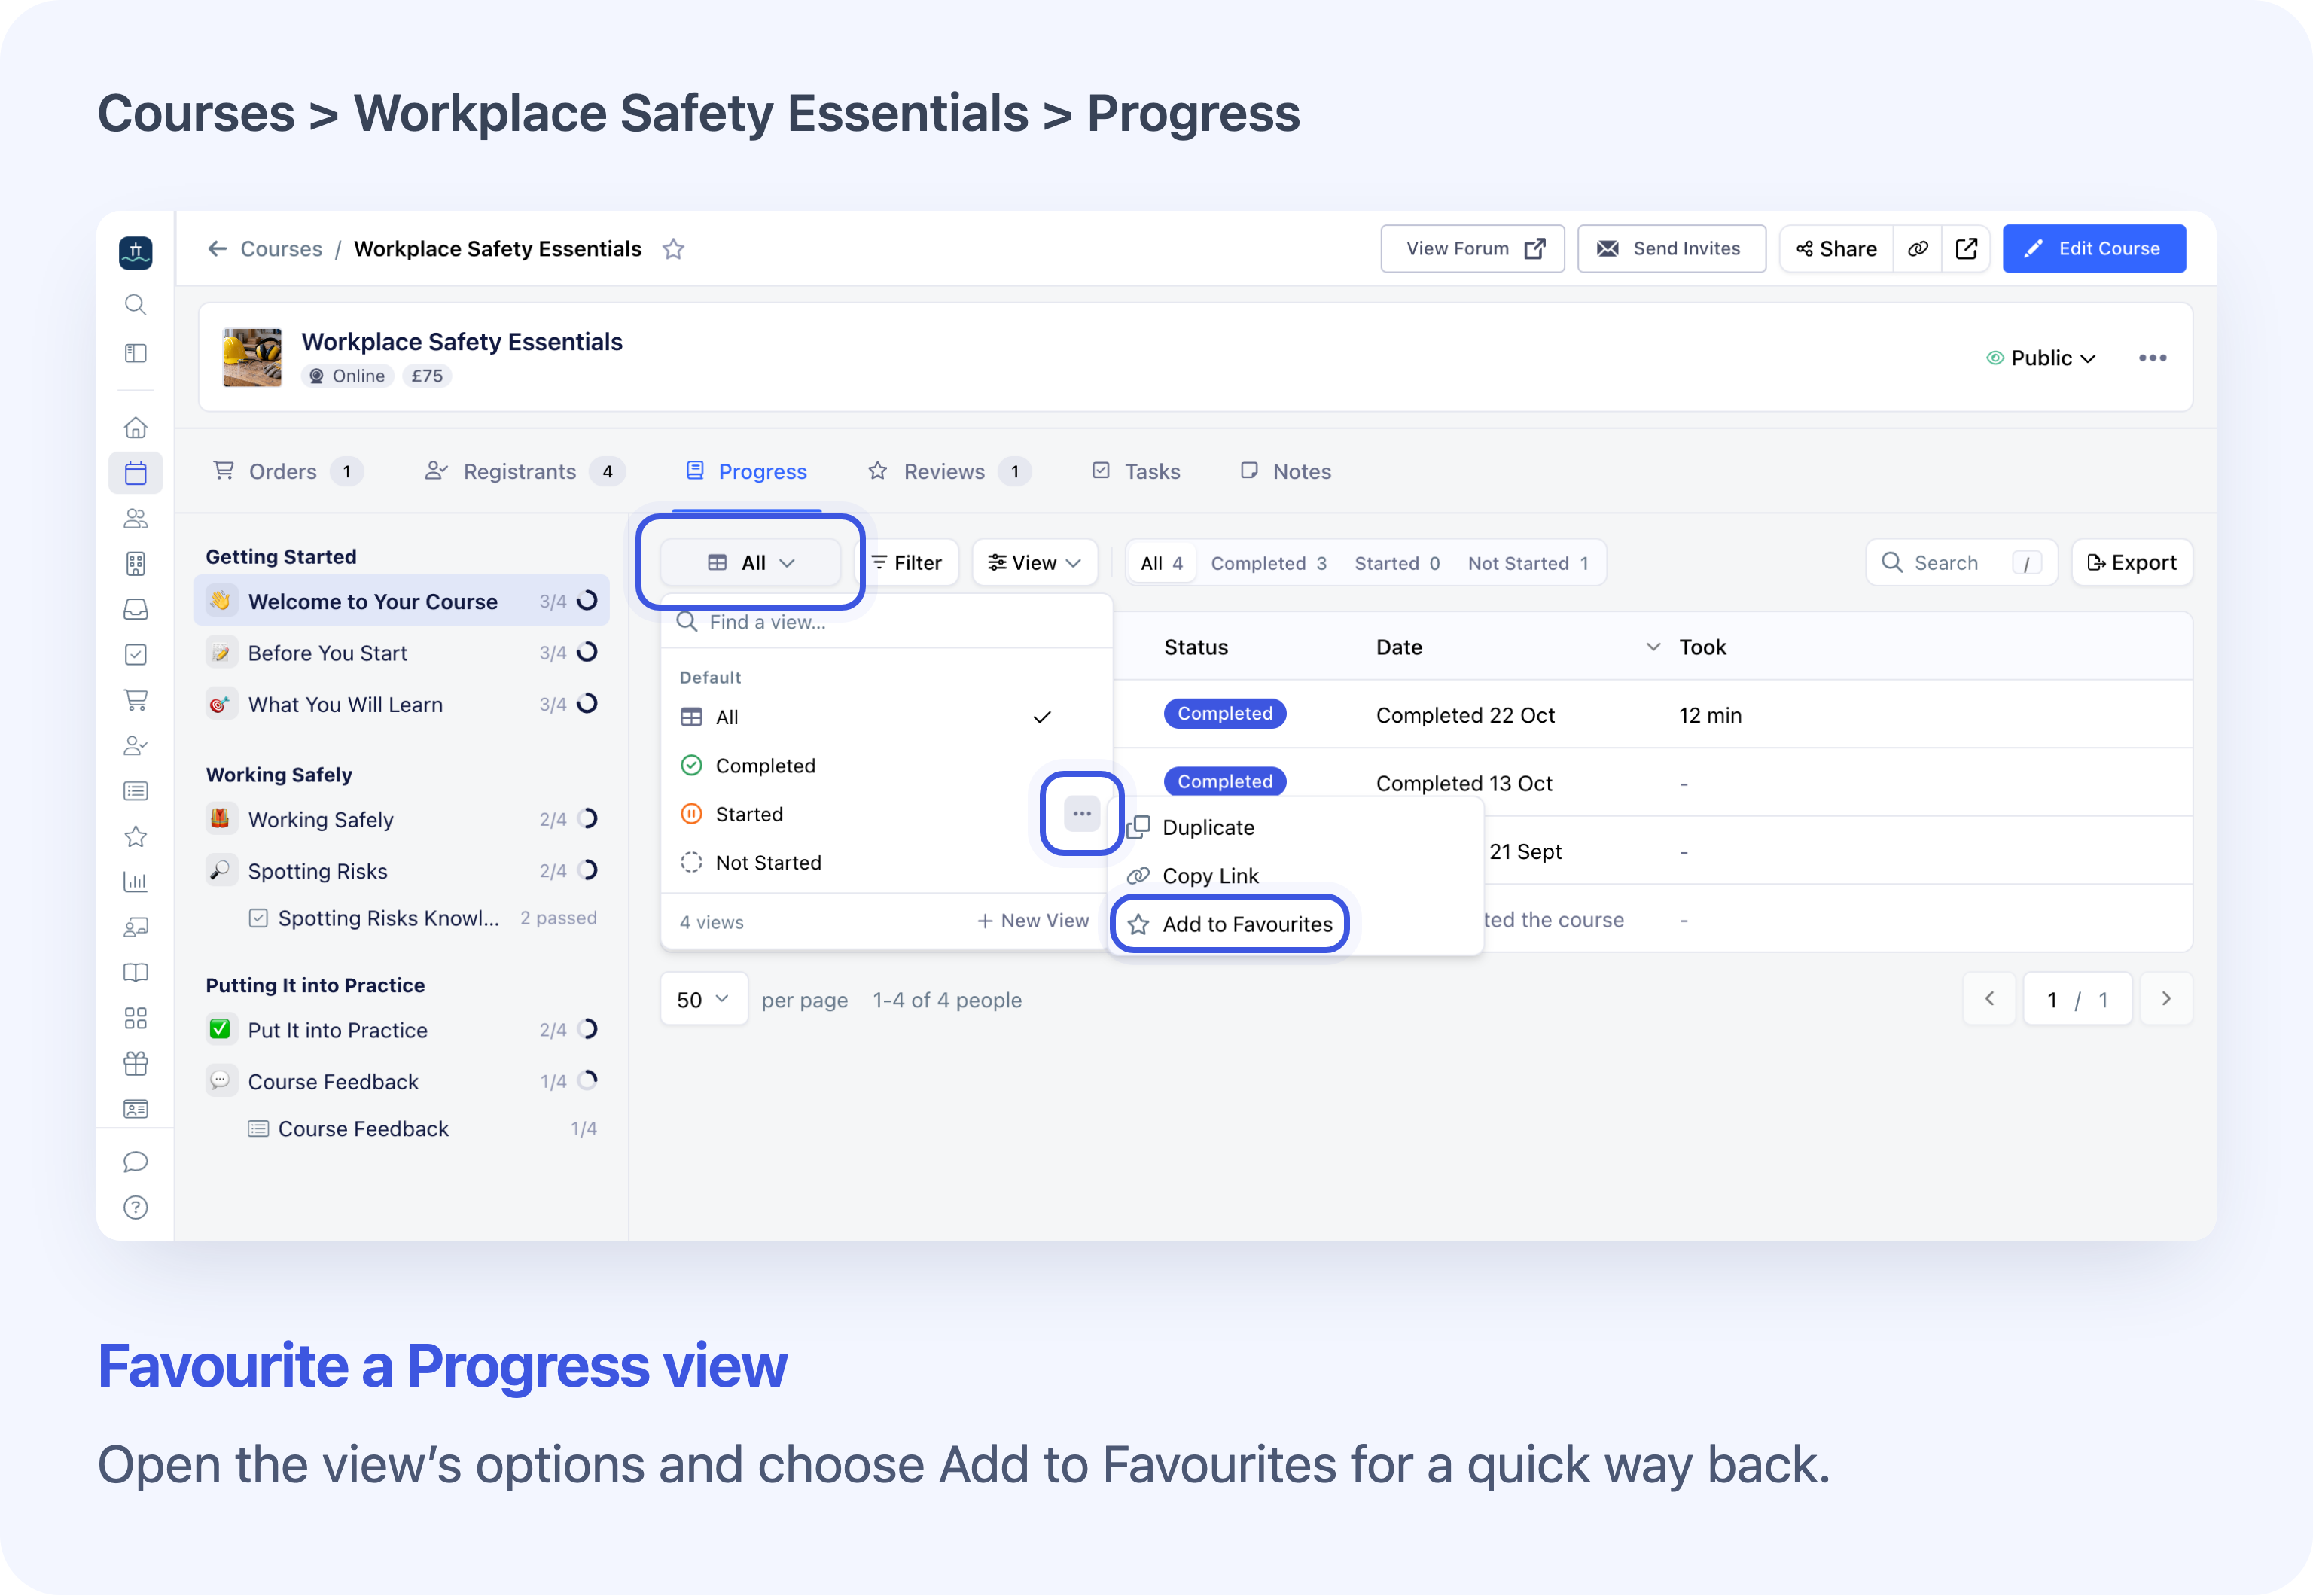Image resolution: width=2313 pixels, height=1596 pixels.
Task: Open the 50 per page dropdown
Action: [x=703, y=999]
